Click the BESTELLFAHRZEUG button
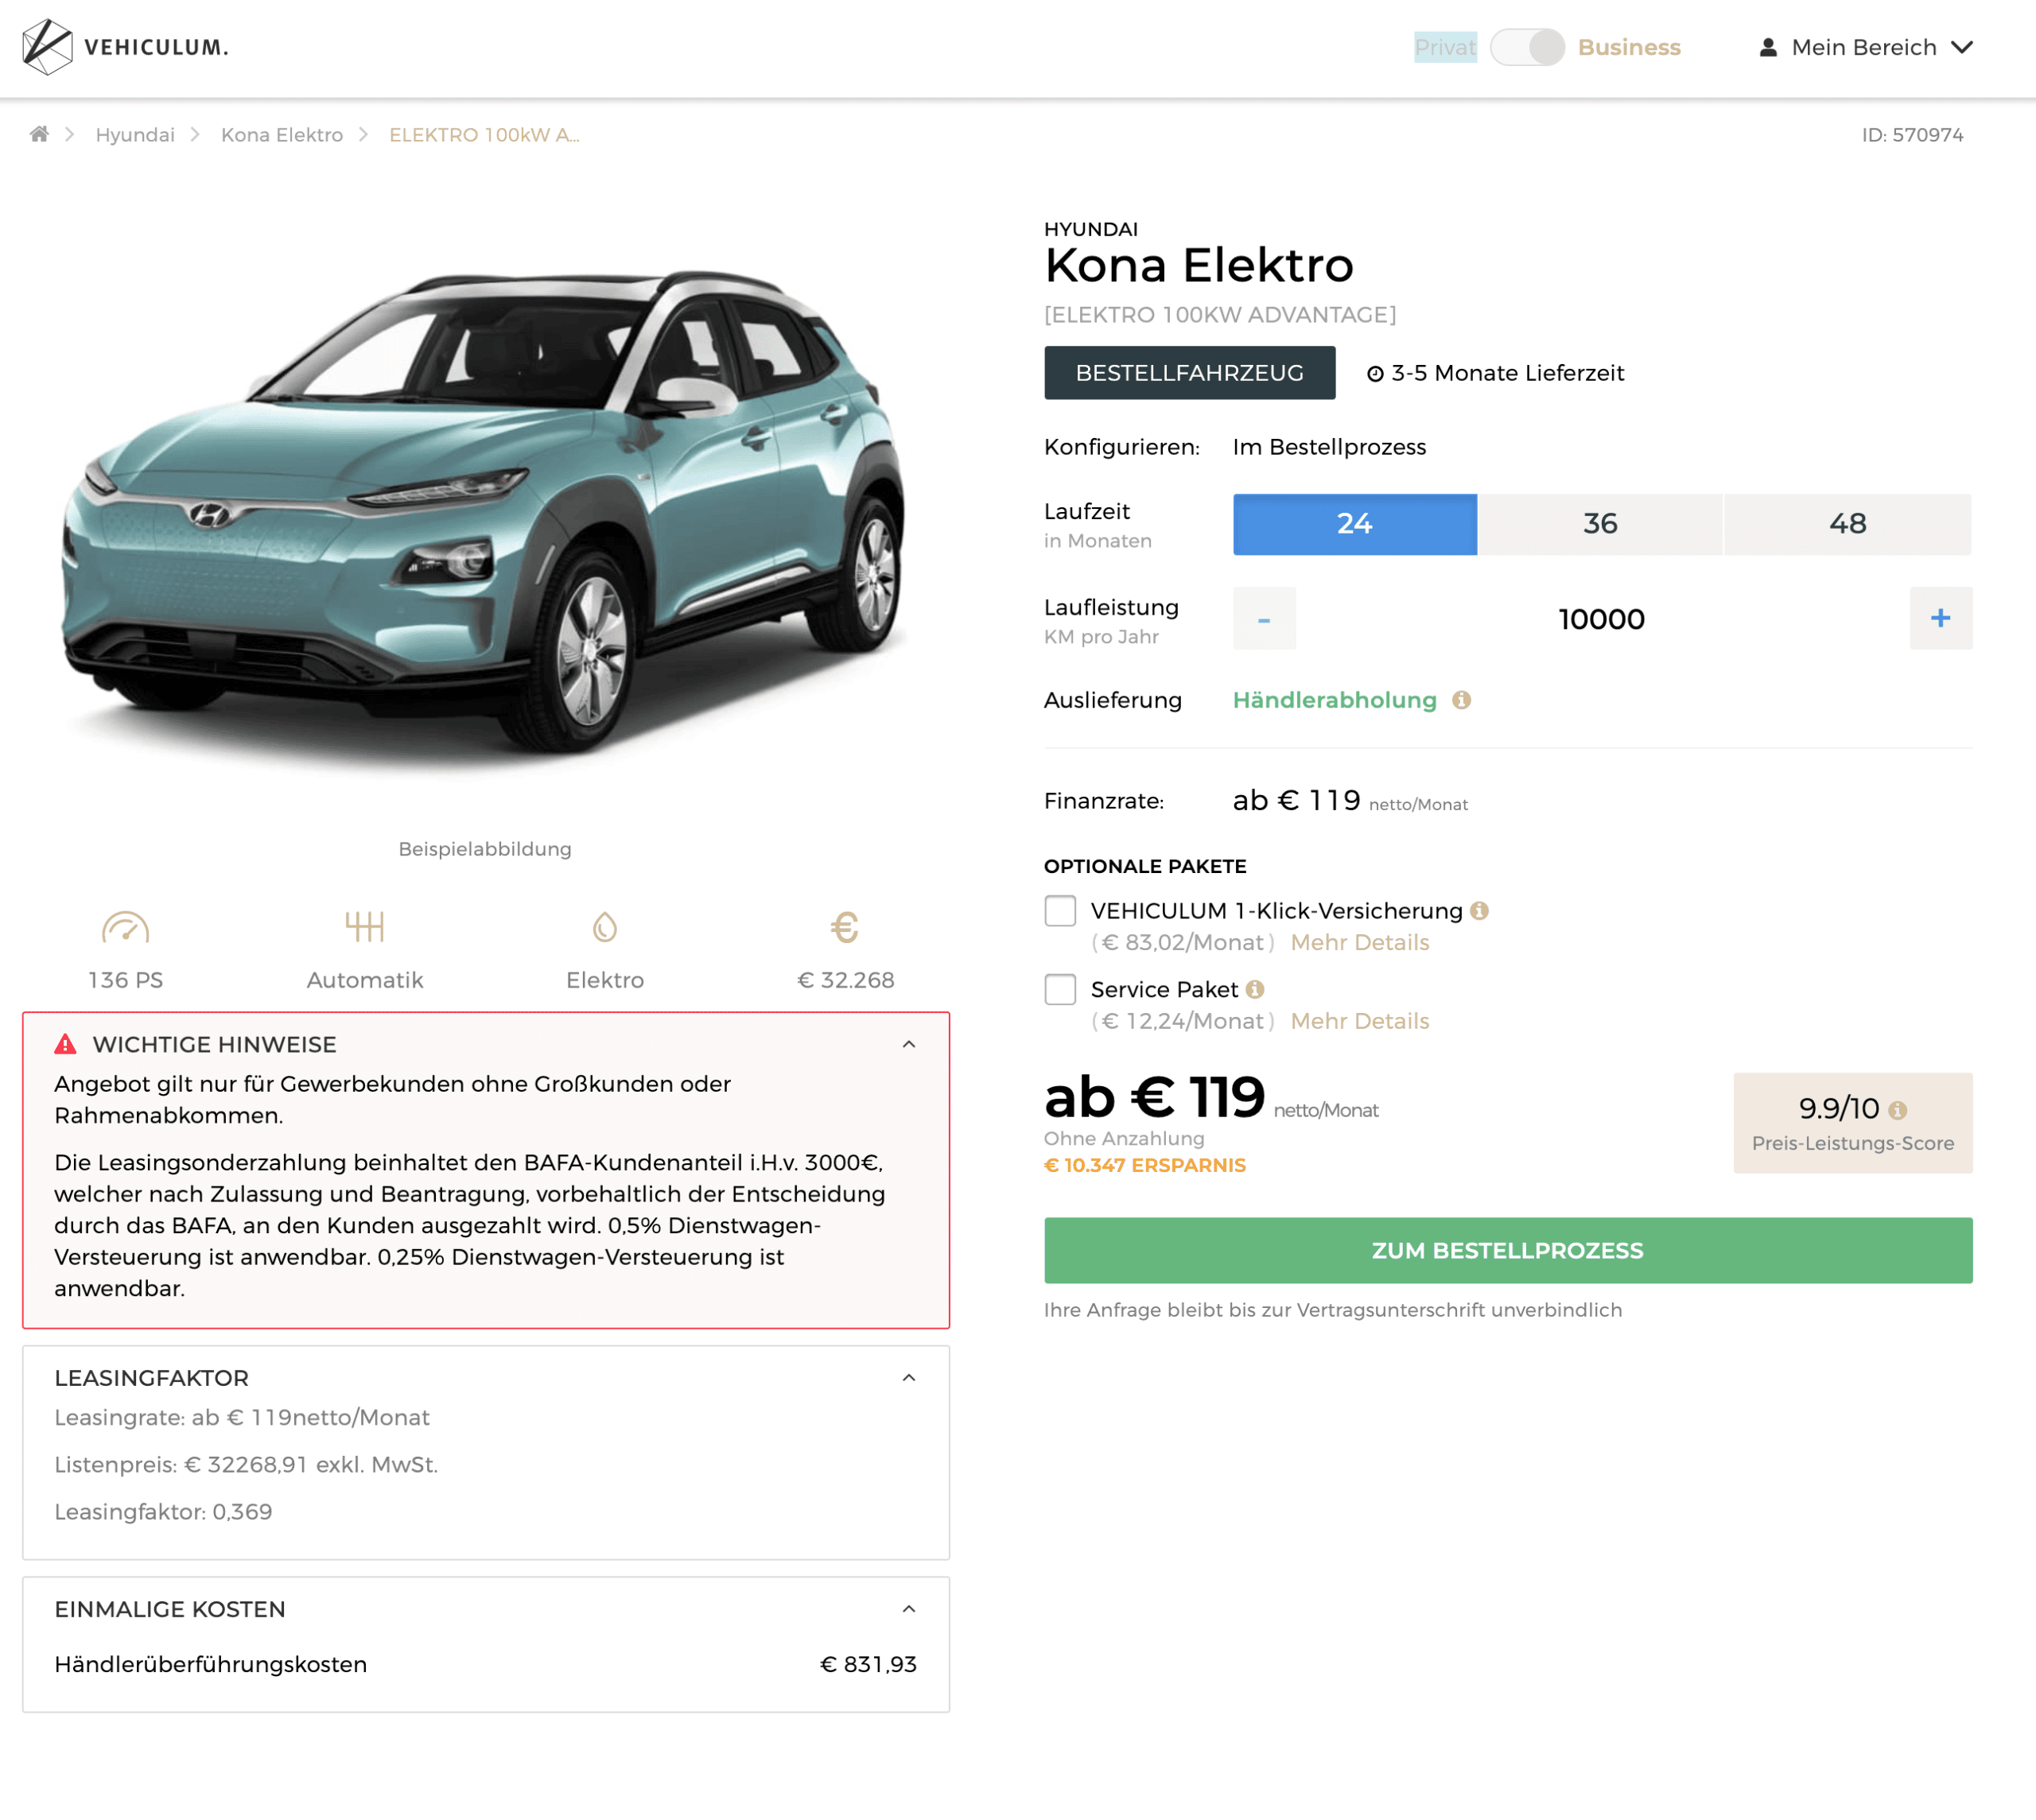 point(1190,372)
